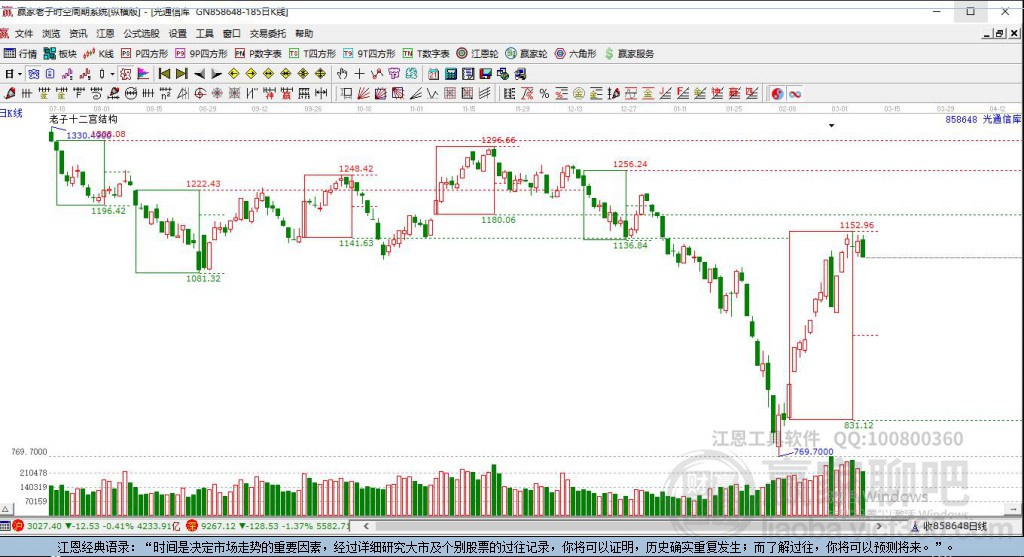Switch to K线 chart view
Screen dimensions: 1024x557
pyautogui.click(x=99, y=54)
